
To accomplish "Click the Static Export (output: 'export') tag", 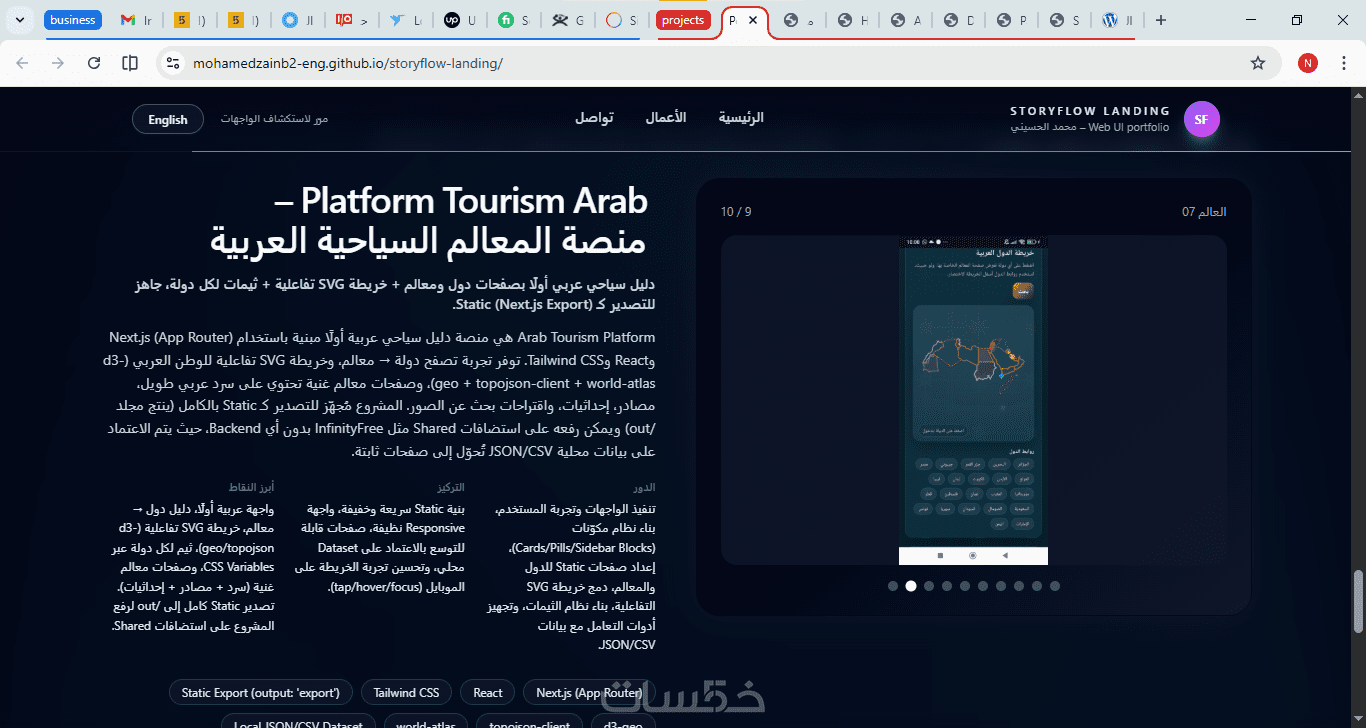I will pyautogui.click(x=261, y=692).
